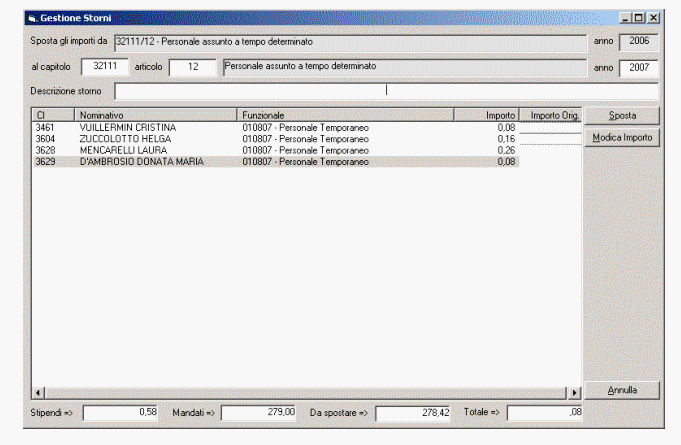Edit the destination anno field 2007

[x=639, y=67]
